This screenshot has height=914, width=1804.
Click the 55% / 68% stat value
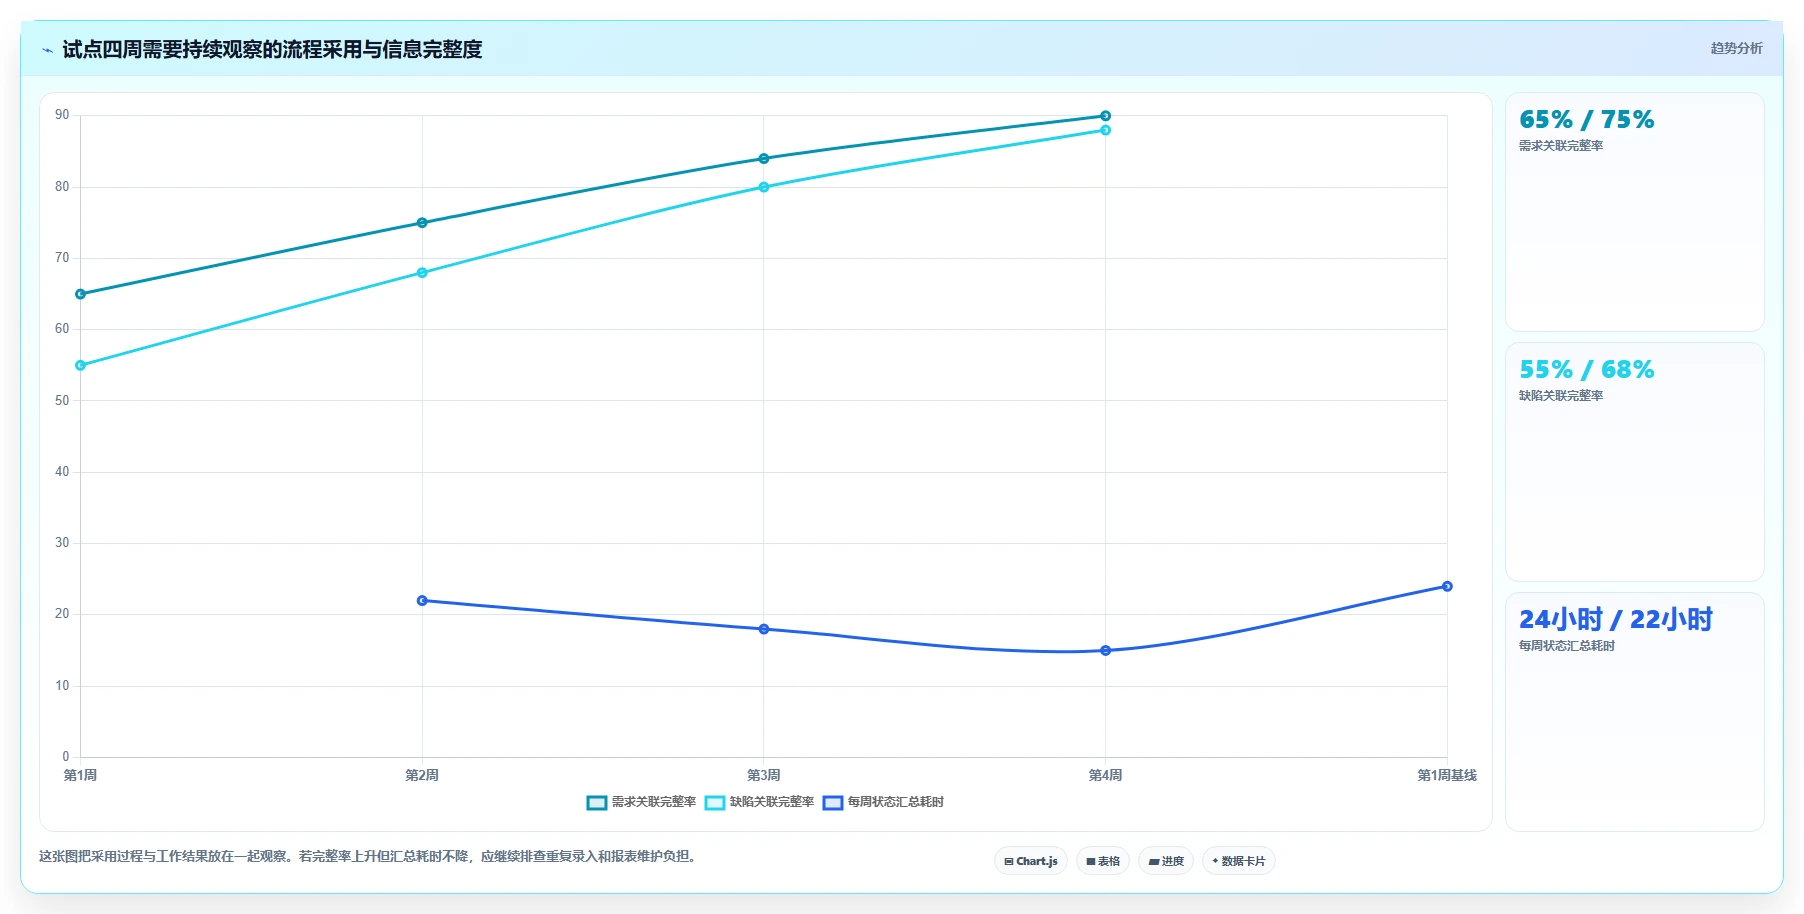click(1586, 370)
